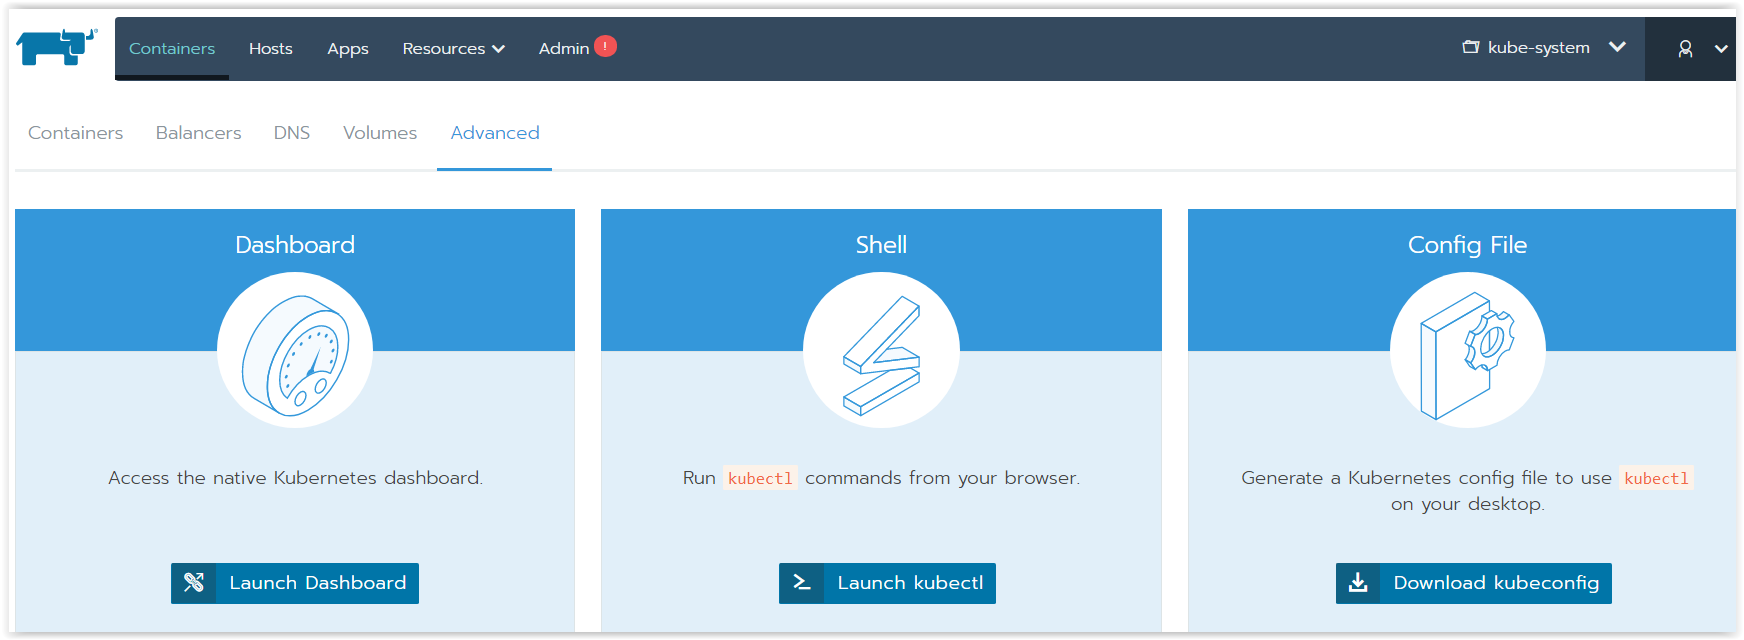1744x640 pixels.
Task: Click the kubectl code tag in Config File card
Action: (1656, 478)
